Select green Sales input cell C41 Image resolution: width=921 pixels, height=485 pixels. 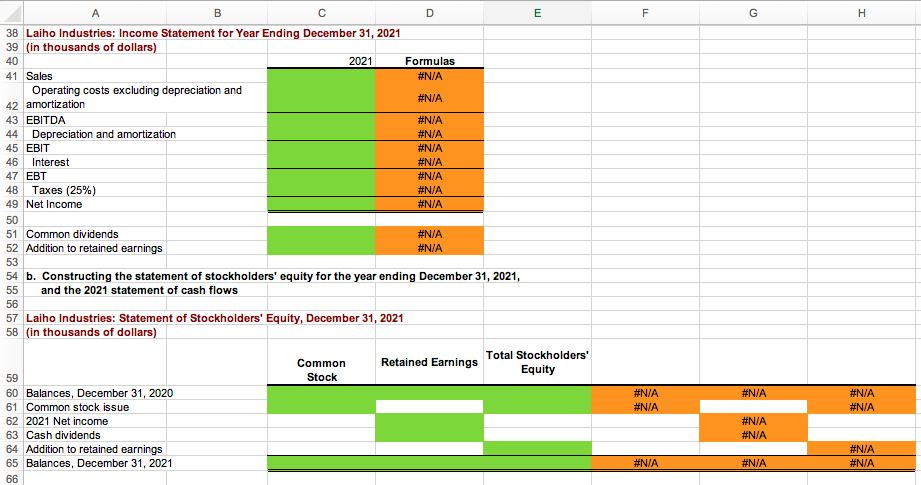coord(321,76)
